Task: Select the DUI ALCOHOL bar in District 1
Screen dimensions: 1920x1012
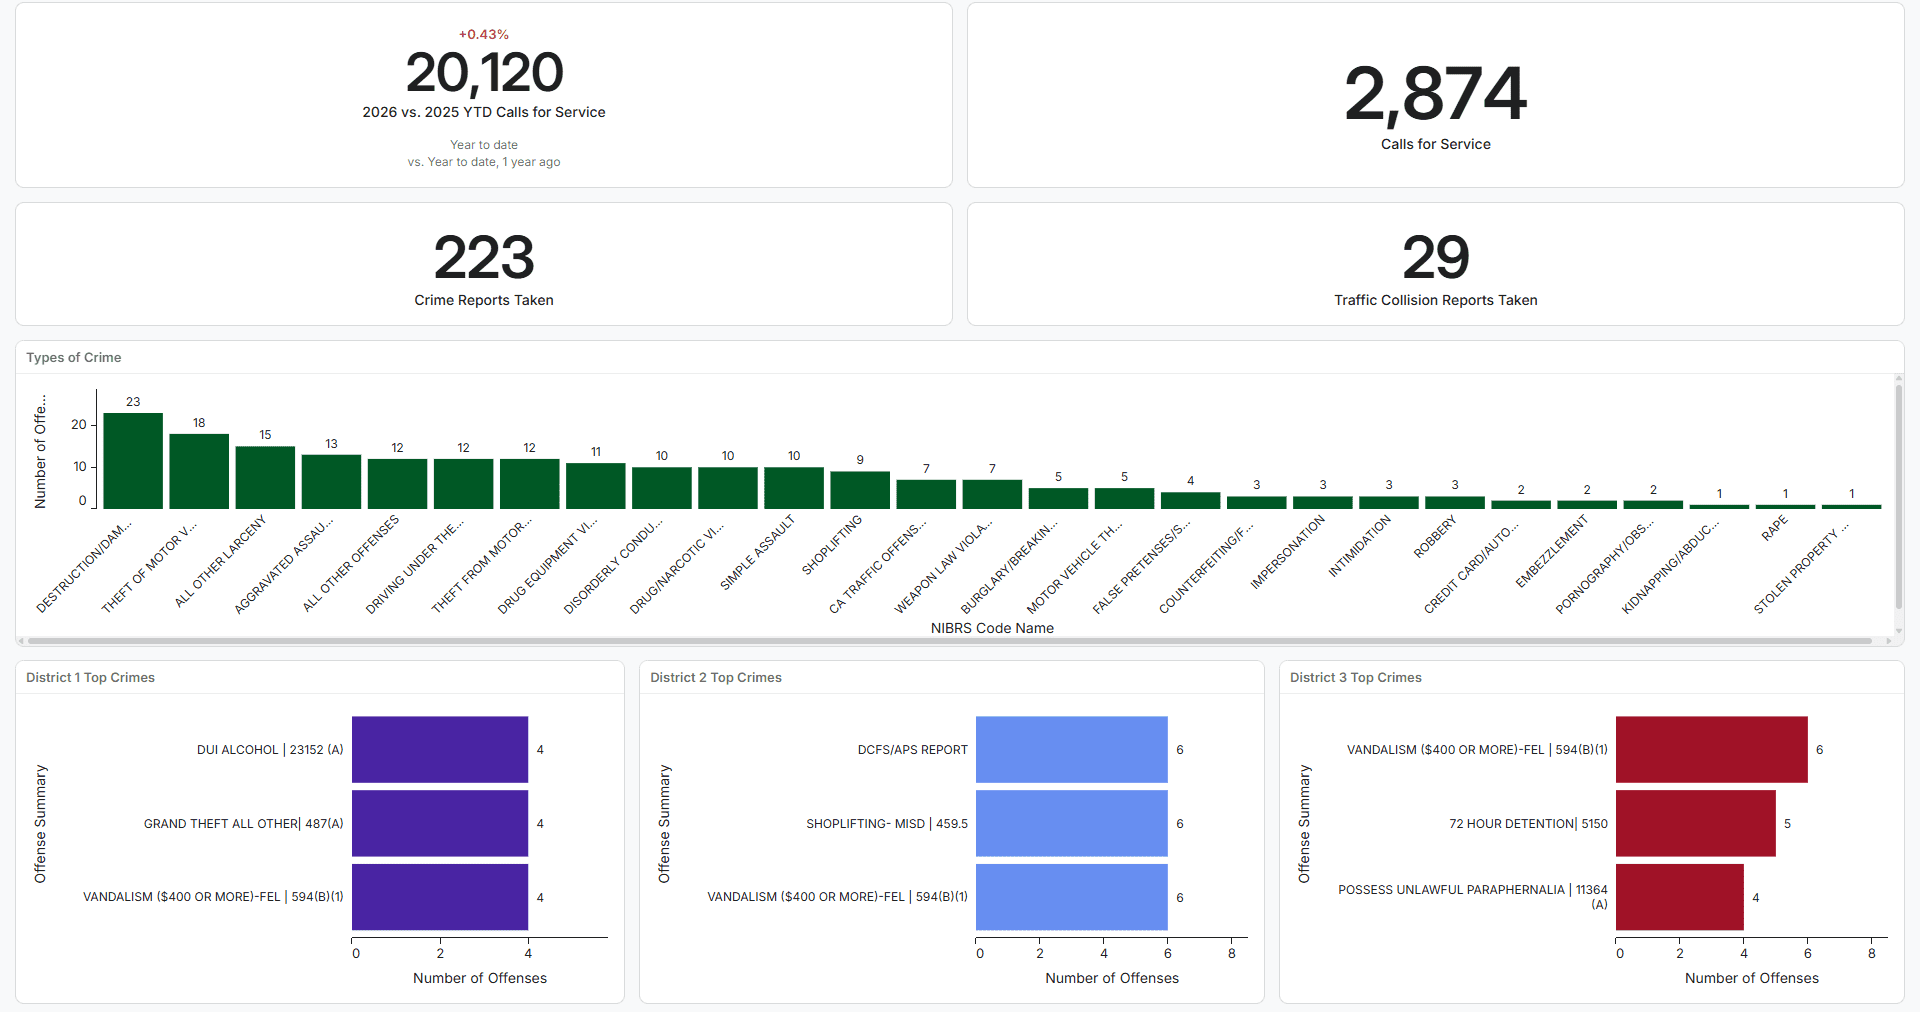Action: 440,749
